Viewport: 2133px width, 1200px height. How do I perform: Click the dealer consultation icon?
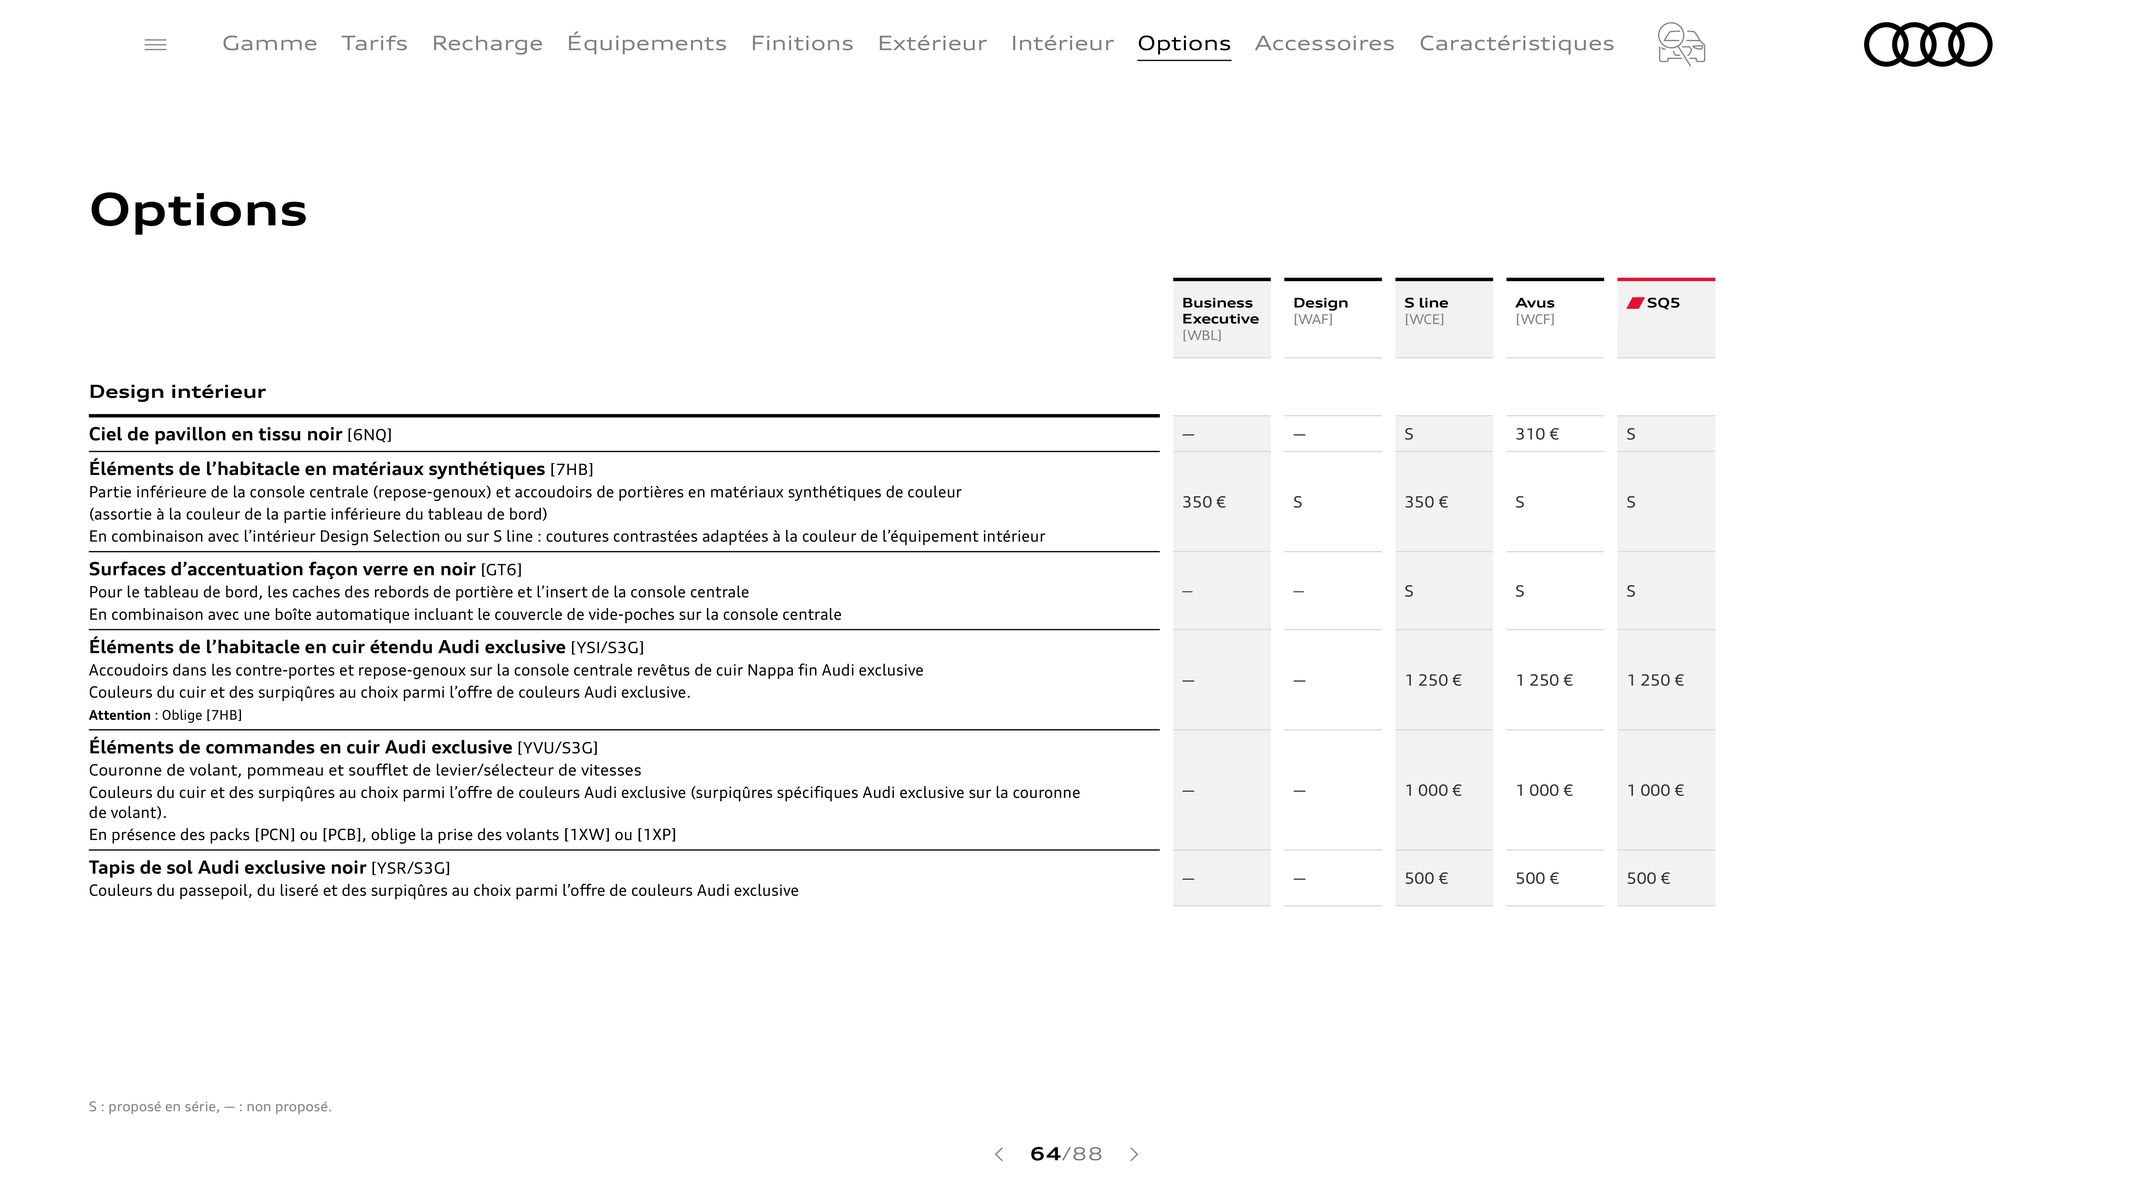1681,44
